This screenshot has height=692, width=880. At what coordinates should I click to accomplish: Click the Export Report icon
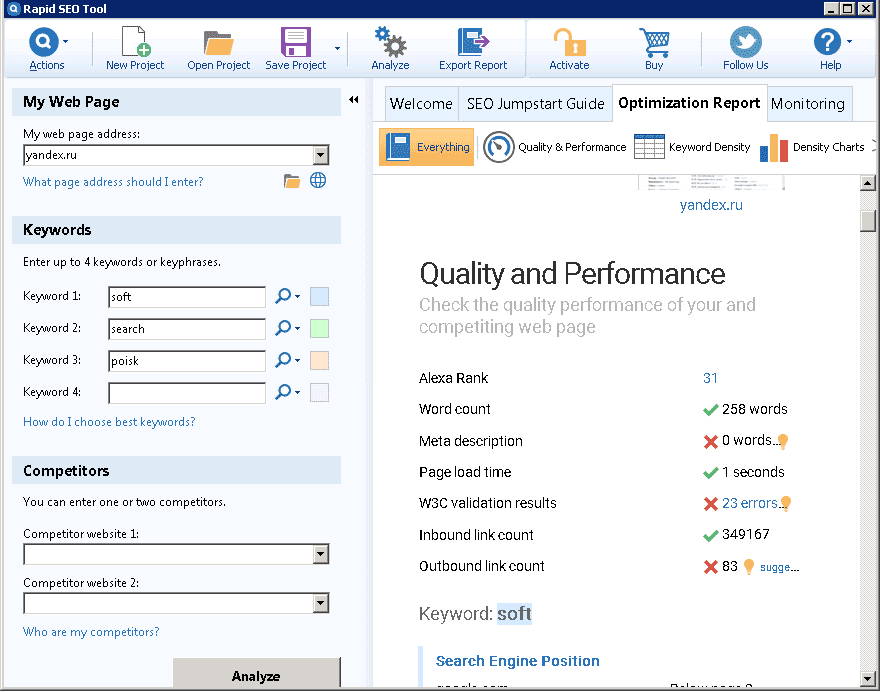click(x=473, y=43)
